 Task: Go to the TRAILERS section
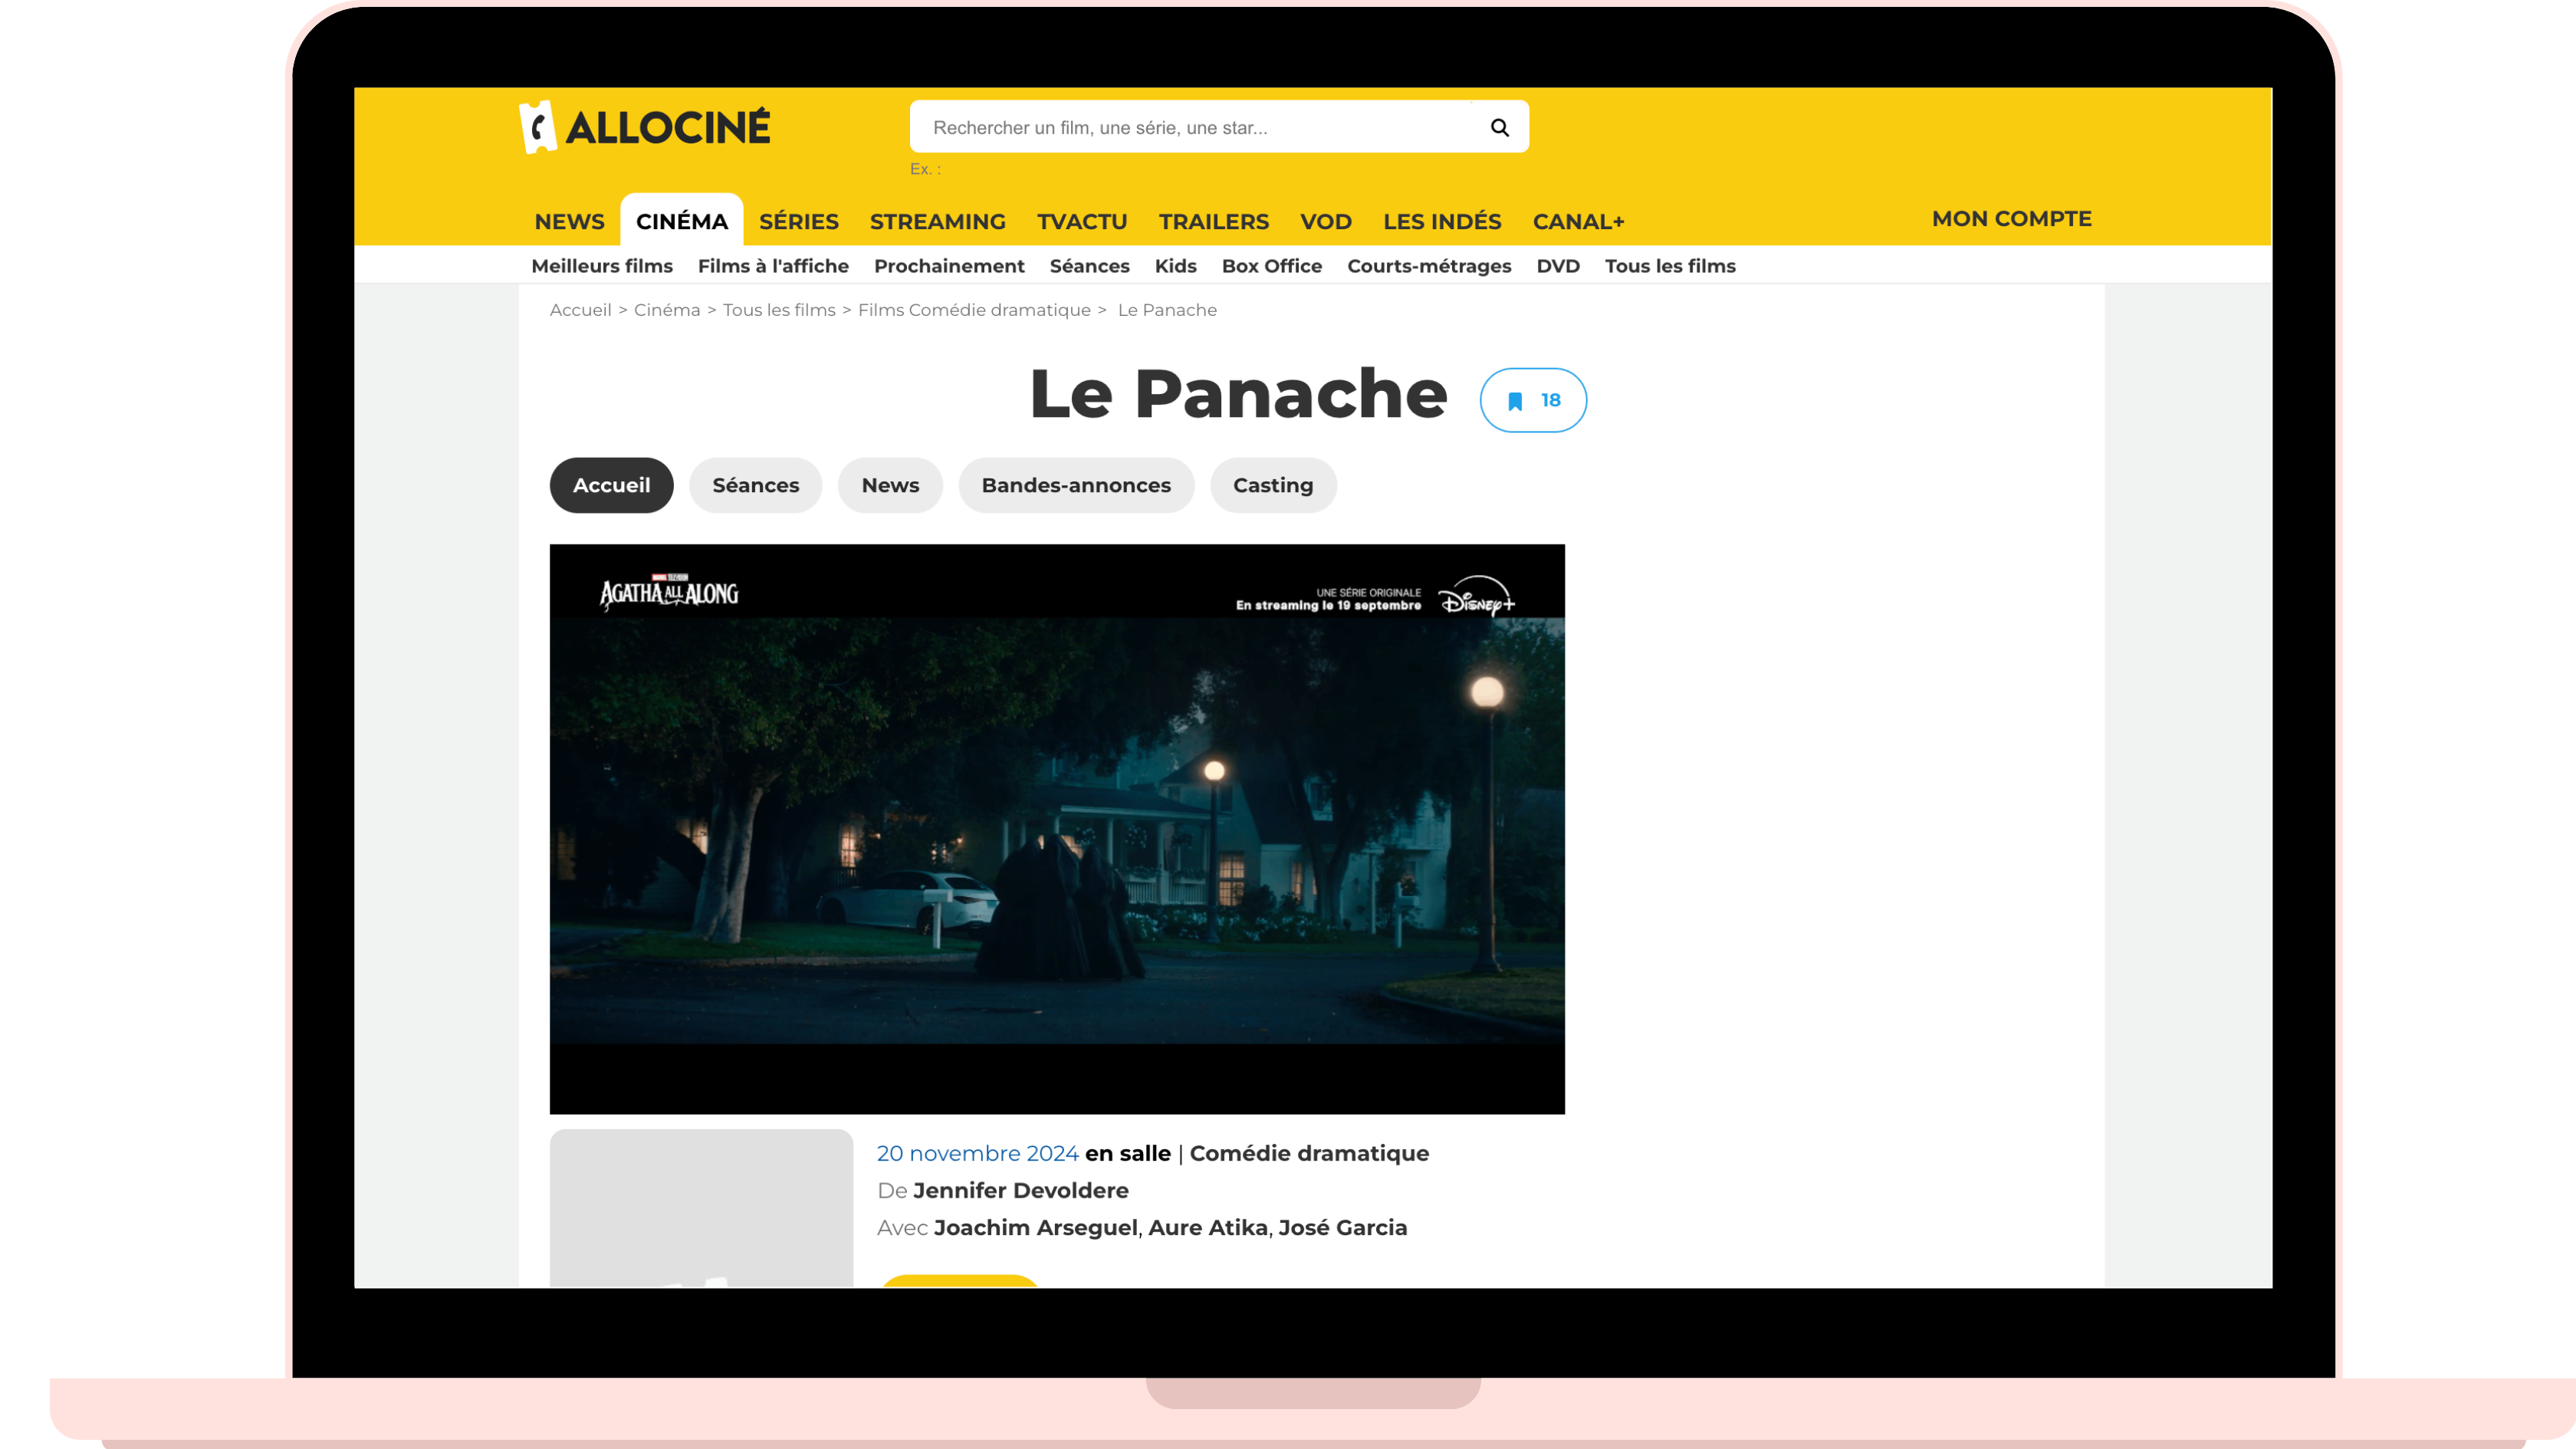click(1213, 221)
